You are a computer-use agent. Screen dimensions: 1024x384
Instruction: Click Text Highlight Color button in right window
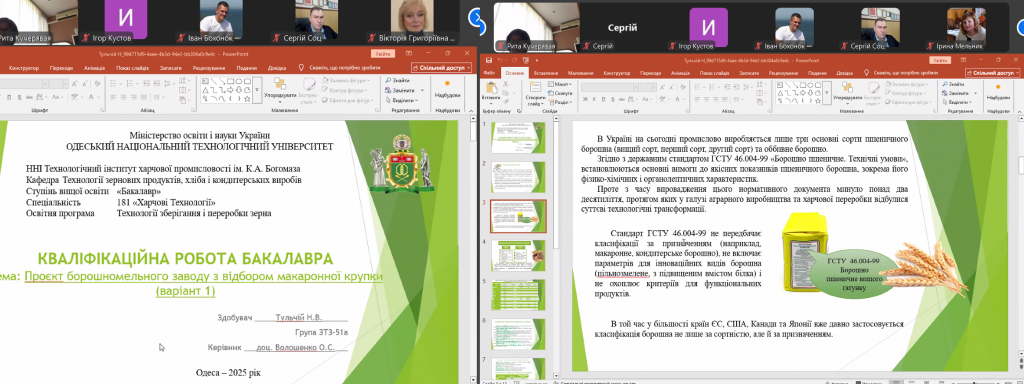tap(662, 99)
